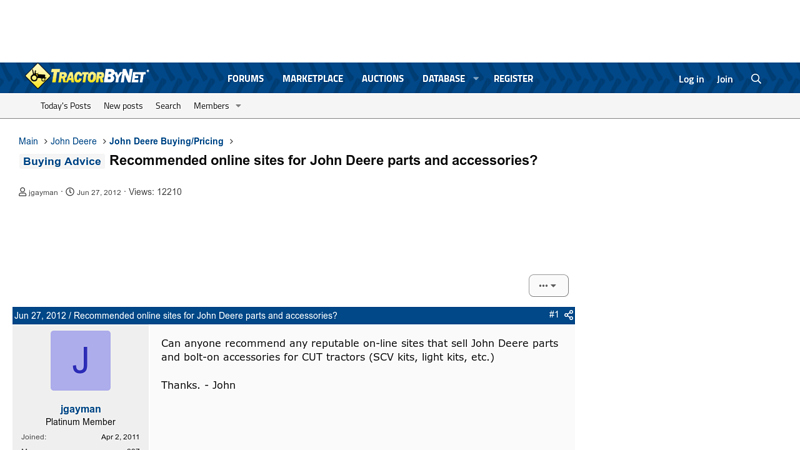Screen dimensions: 800x450
Task: Go to John Deere breadcrumb
Action: [73, 141]
